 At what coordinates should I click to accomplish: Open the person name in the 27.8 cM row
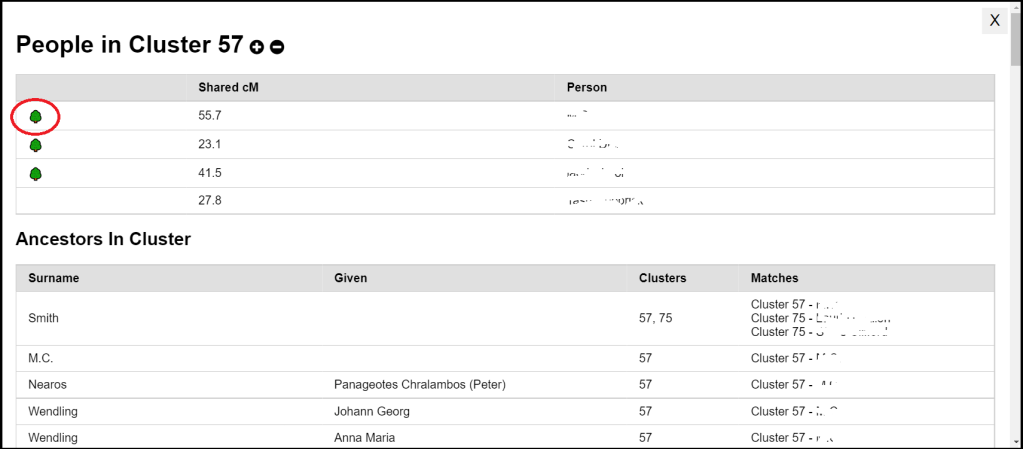pyautogui.click(x=604, y=201)
